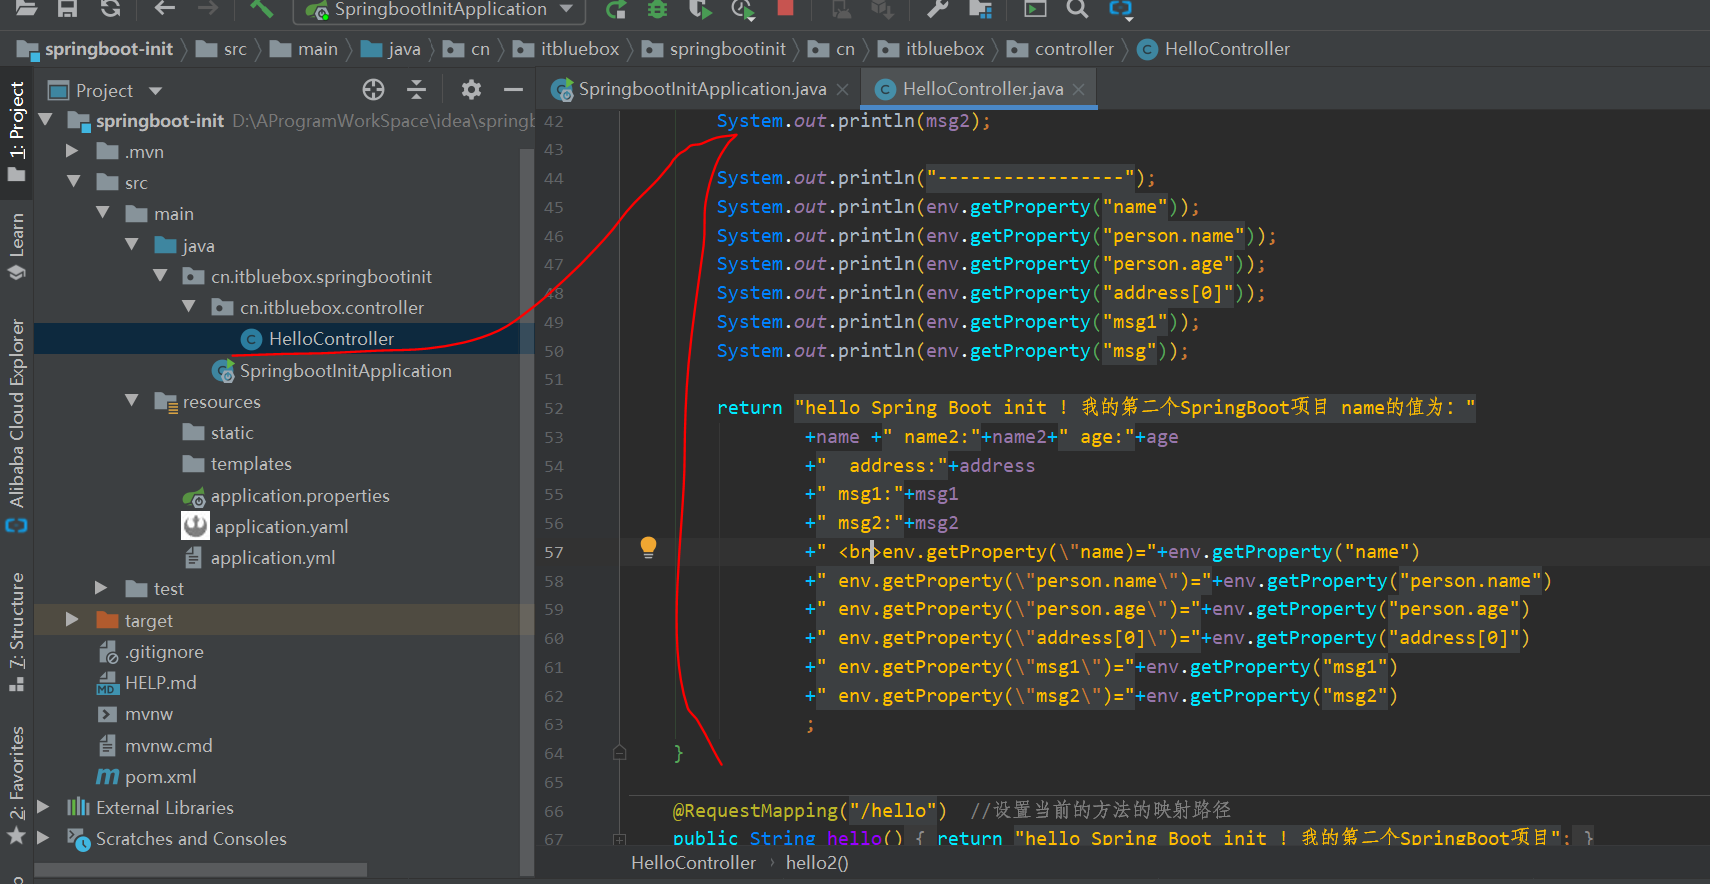Click the HelloController breadcrumb in navigation bar
Image resolution: width=1710 pixels, height=884 pixels.
click(x=1214, y=49)
